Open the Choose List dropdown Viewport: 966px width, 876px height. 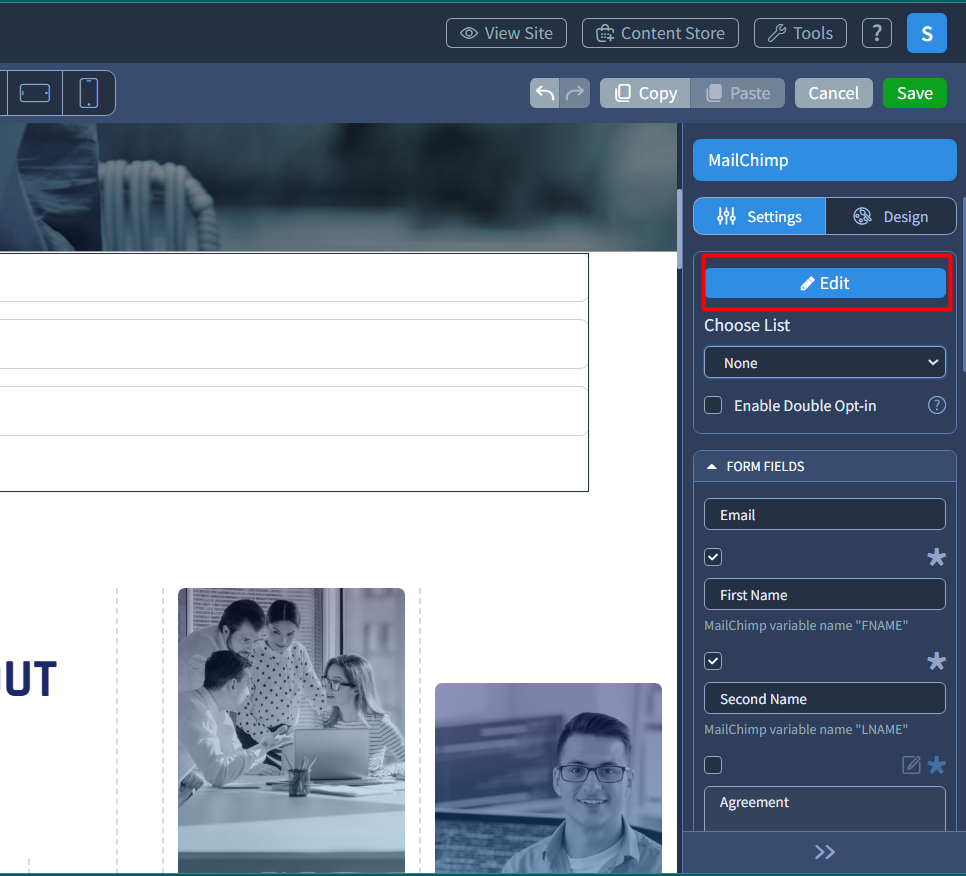pos(824,363)
